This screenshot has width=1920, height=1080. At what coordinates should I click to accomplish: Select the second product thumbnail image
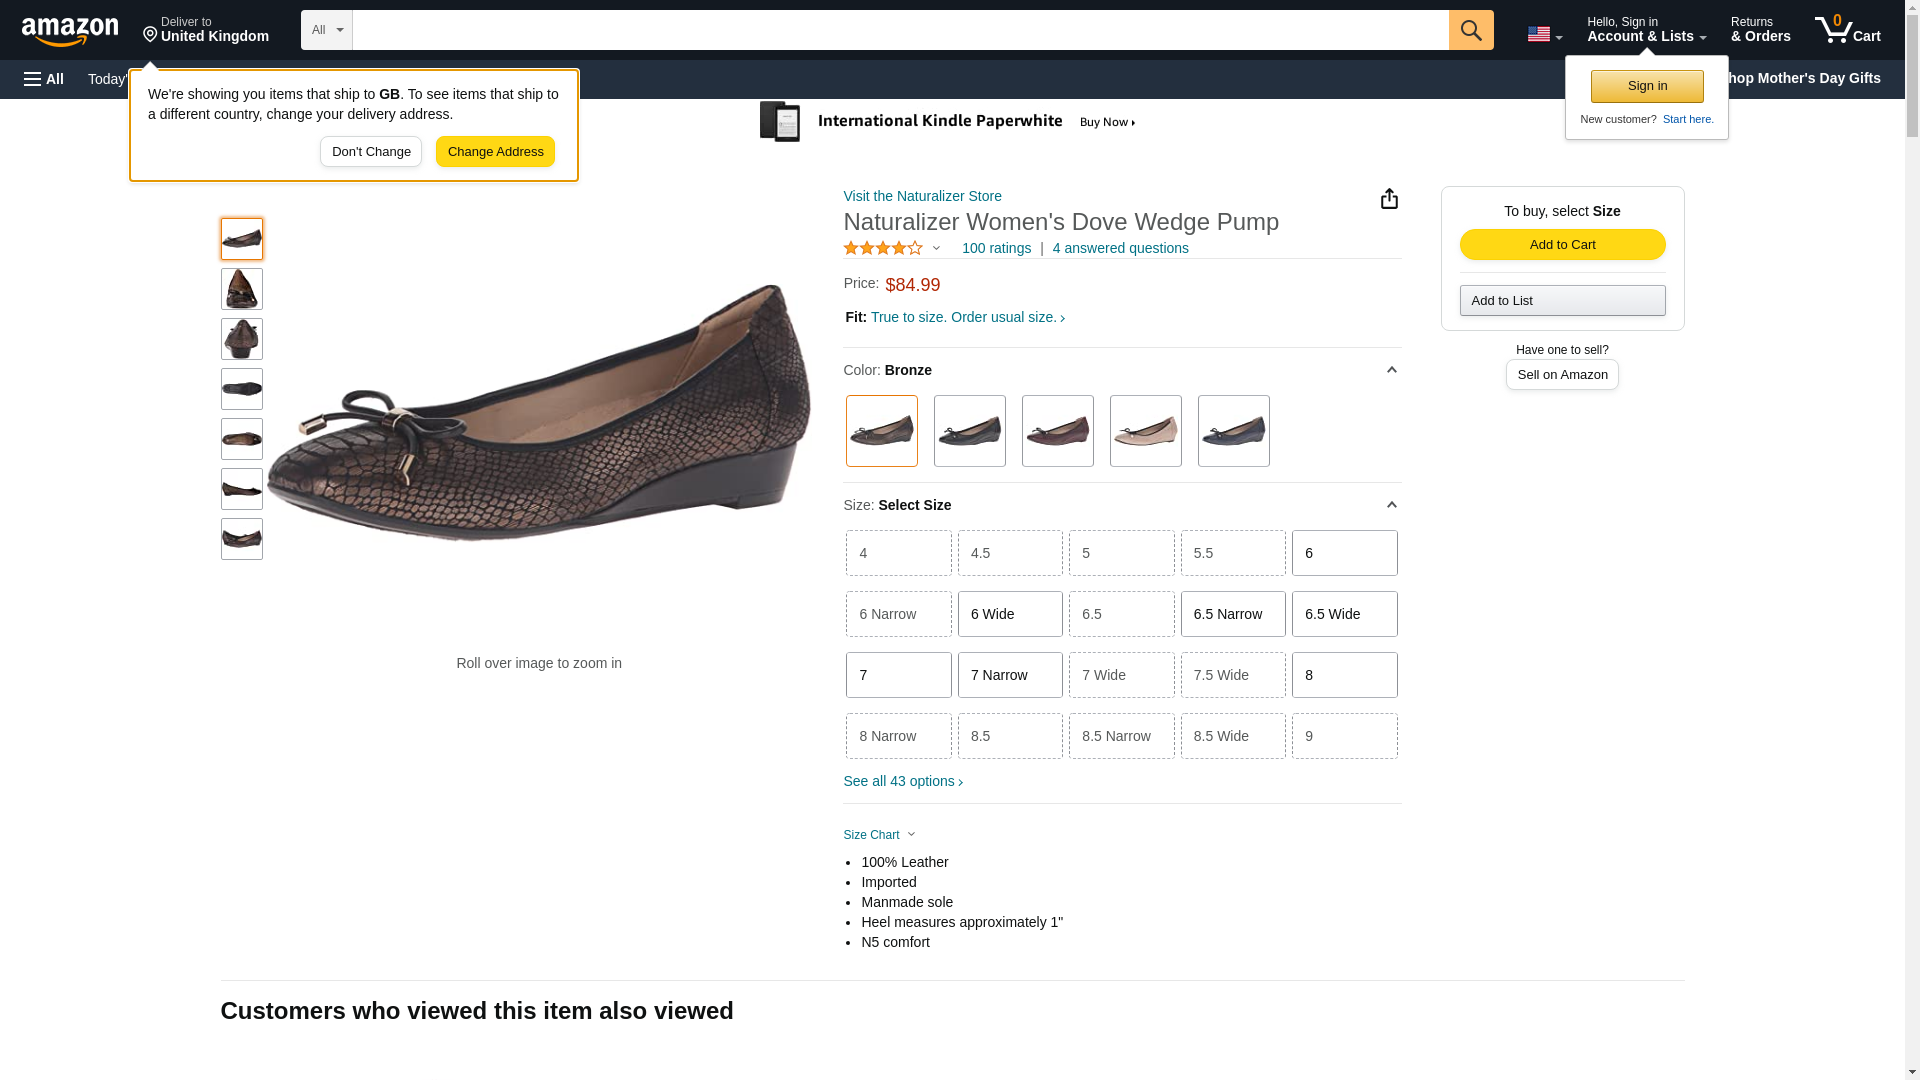click(242, 289)
